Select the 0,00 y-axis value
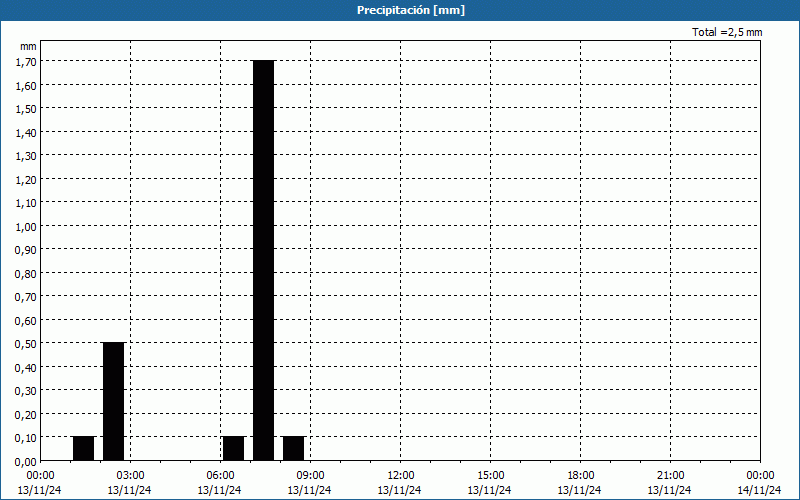800x500 pixels. coord(26,462)
